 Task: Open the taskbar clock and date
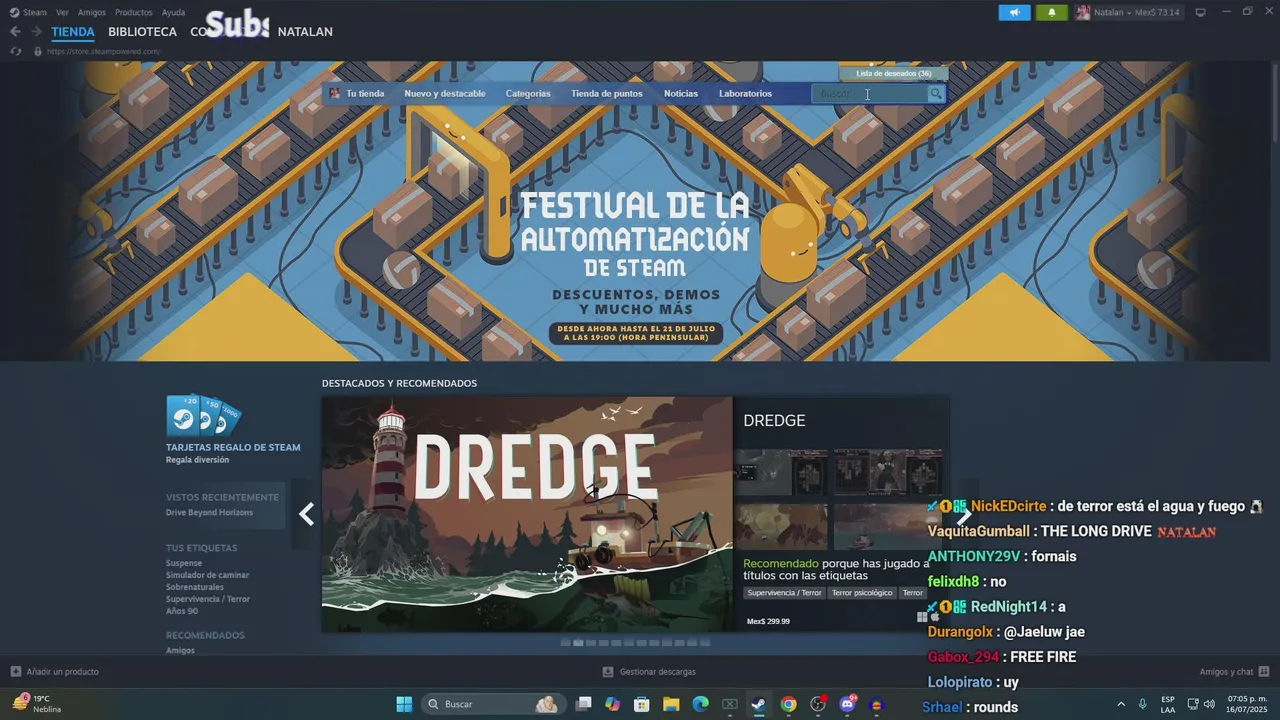[1247, 704]
